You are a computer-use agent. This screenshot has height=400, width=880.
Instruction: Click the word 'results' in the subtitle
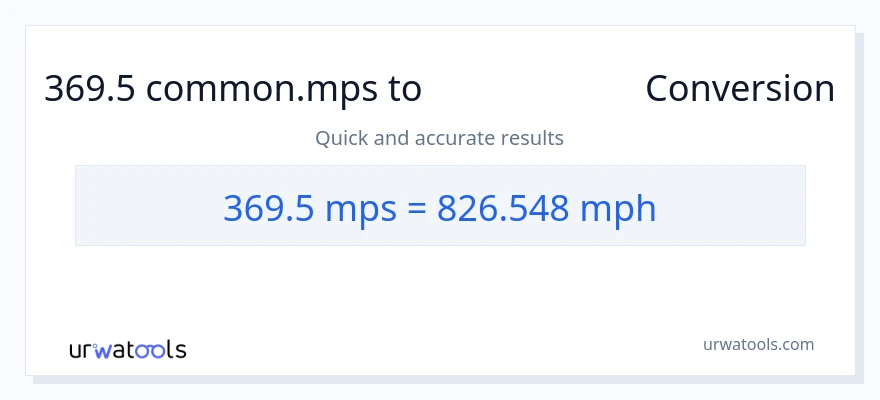click(x=535, y=137)
